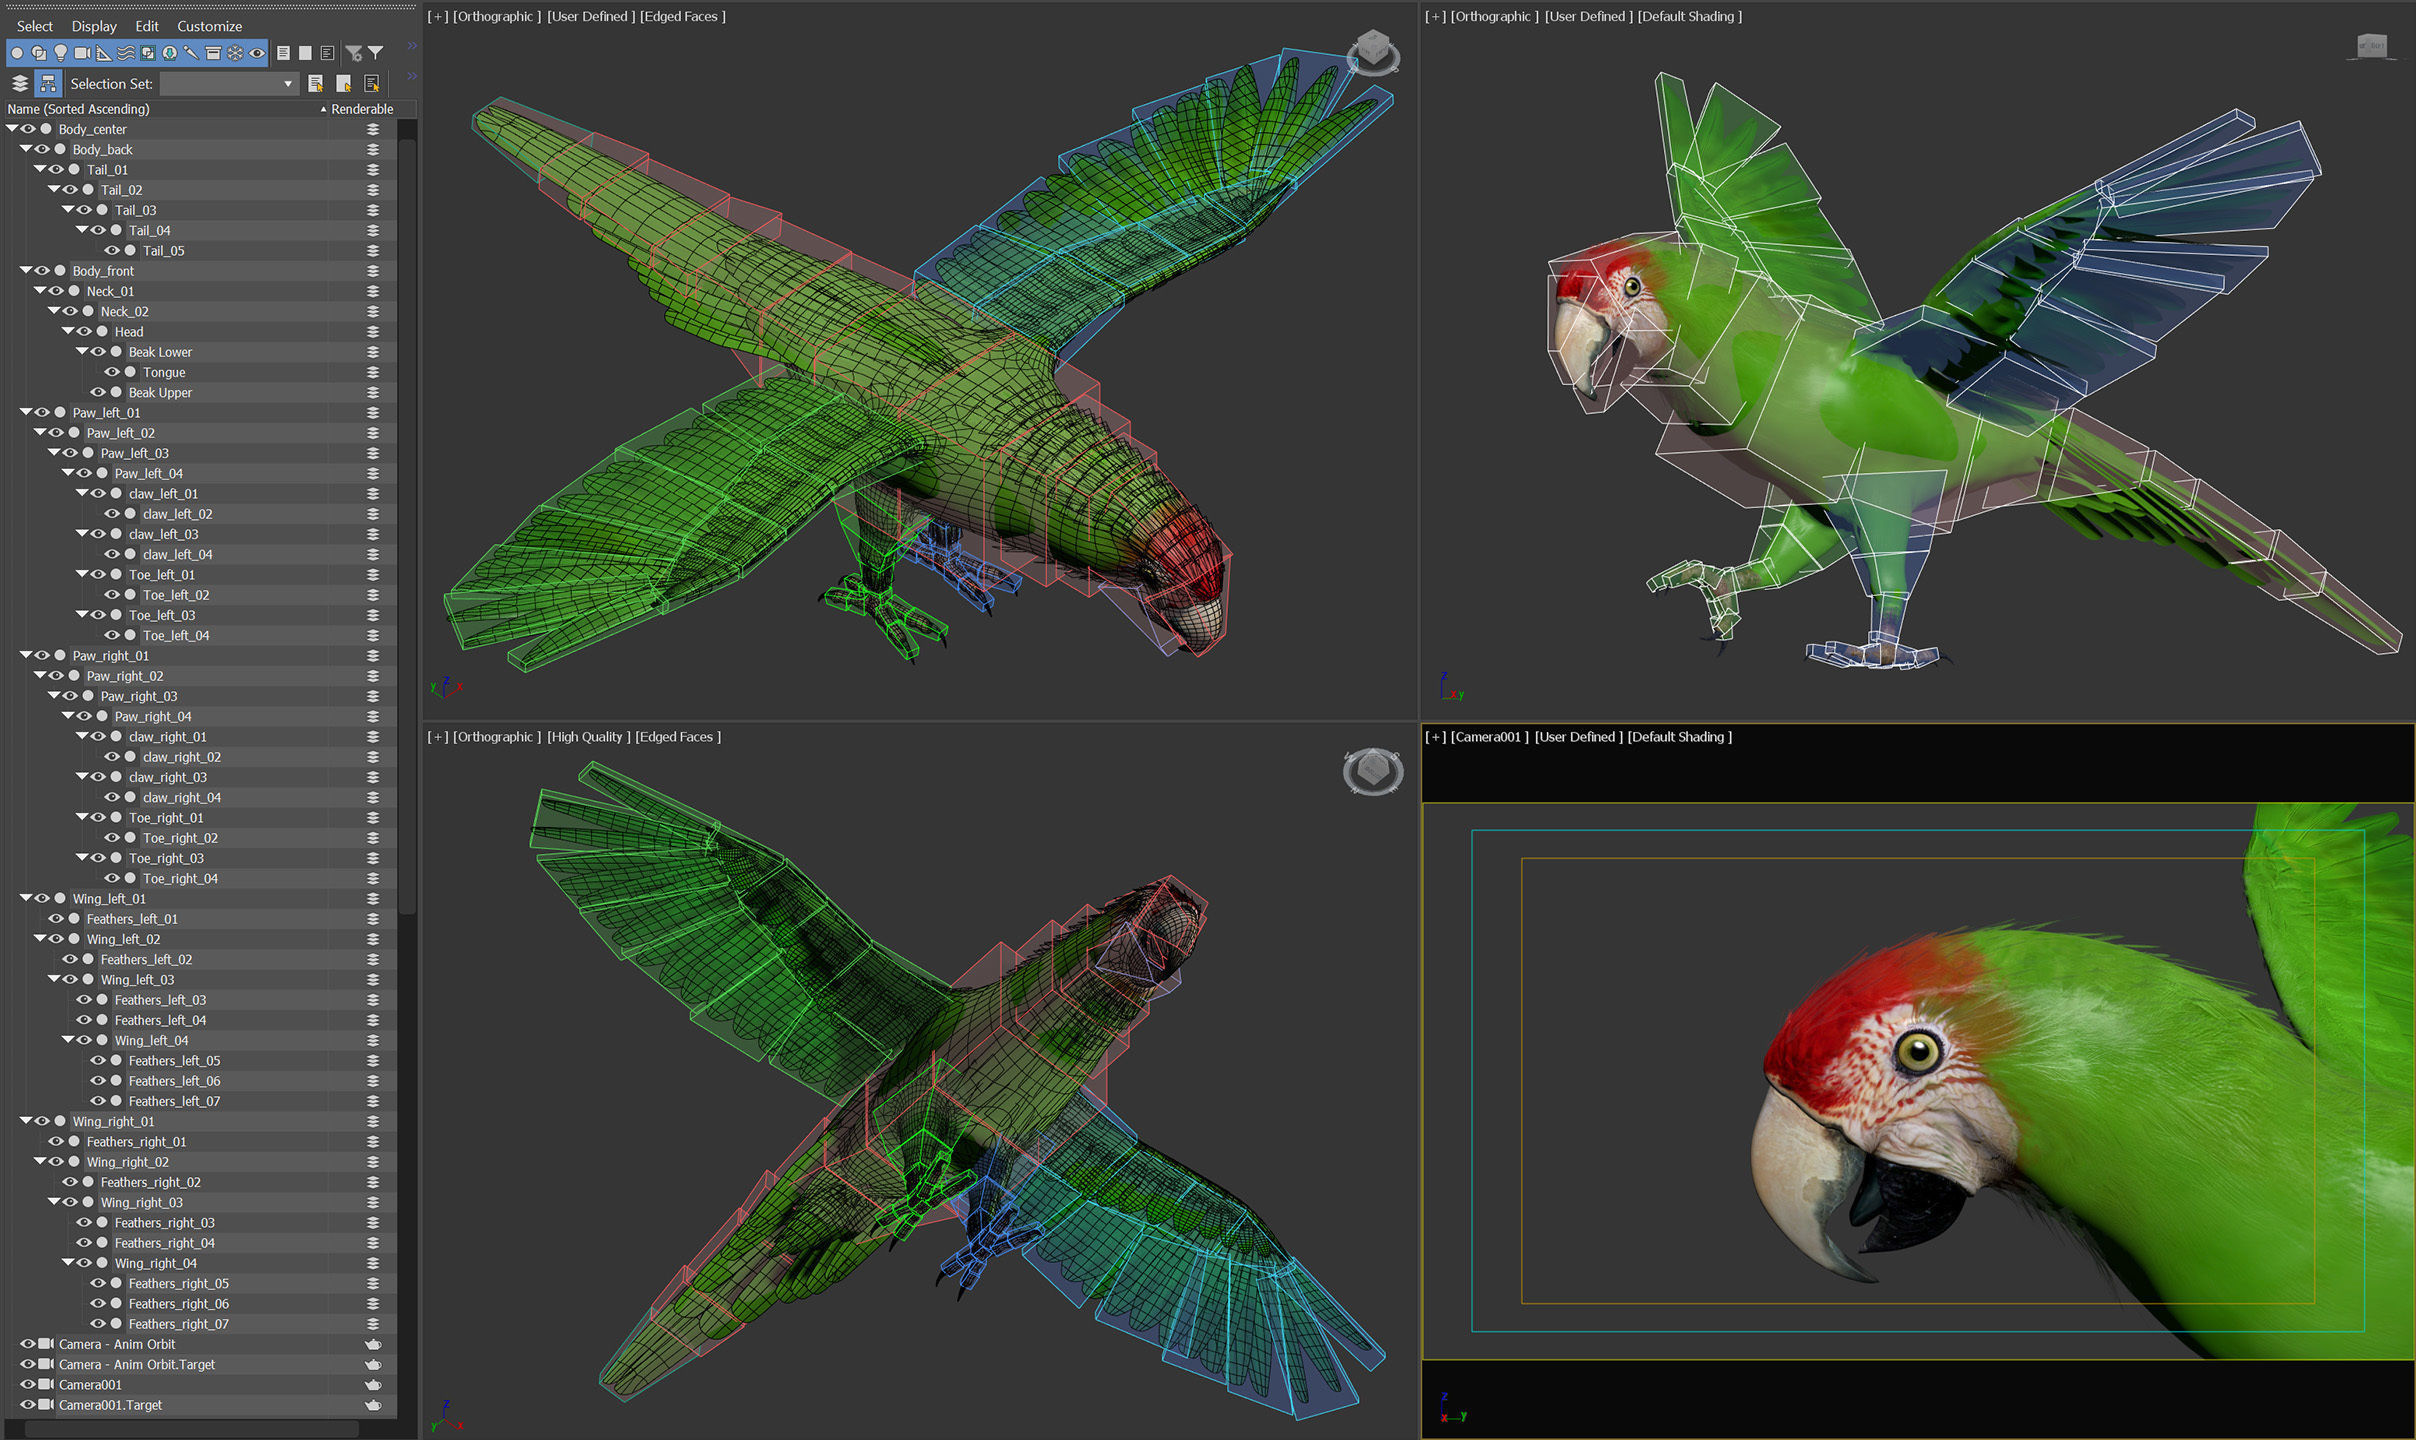The image size is (2416, 1440).
Task: Click the Renderable column header
Action: [x=362, y=109]
